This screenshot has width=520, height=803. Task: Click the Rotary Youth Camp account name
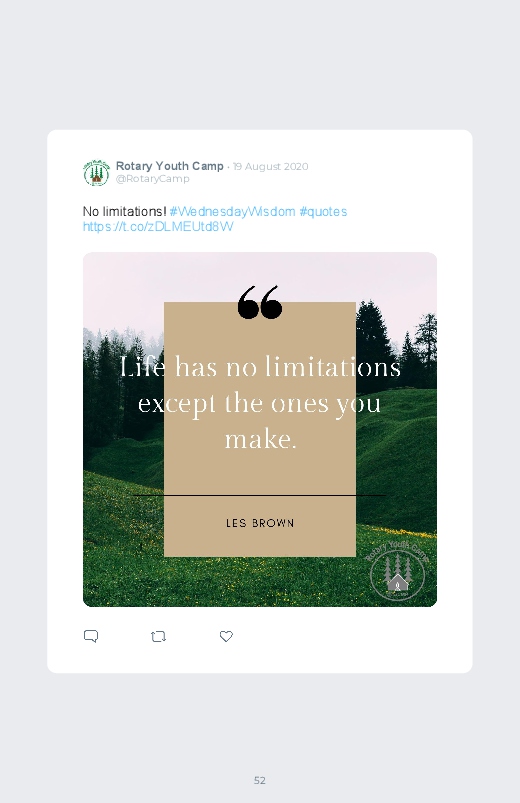[170, 166]
